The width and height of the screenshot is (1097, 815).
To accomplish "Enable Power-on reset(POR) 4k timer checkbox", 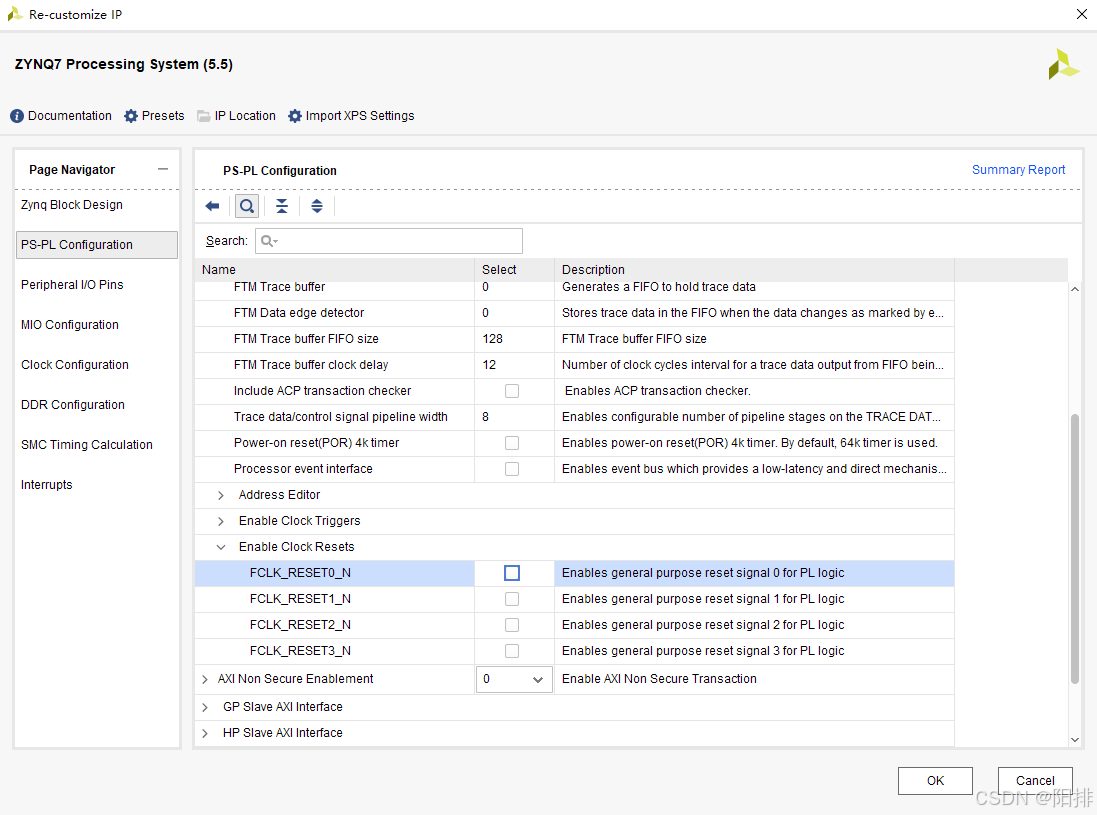I will point(512,443).
